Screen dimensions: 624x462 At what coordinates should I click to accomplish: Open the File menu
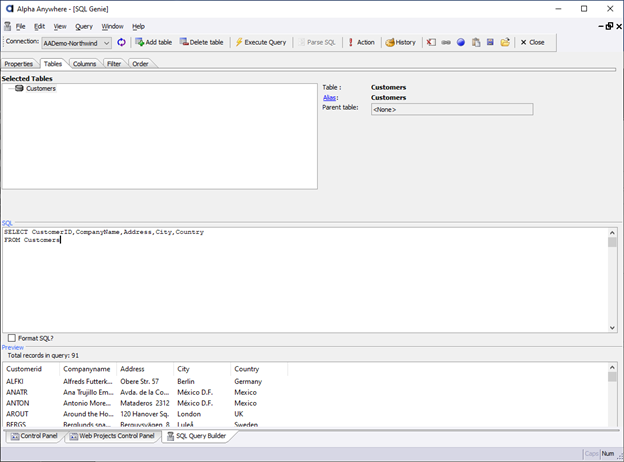click(x=20, y=27)
